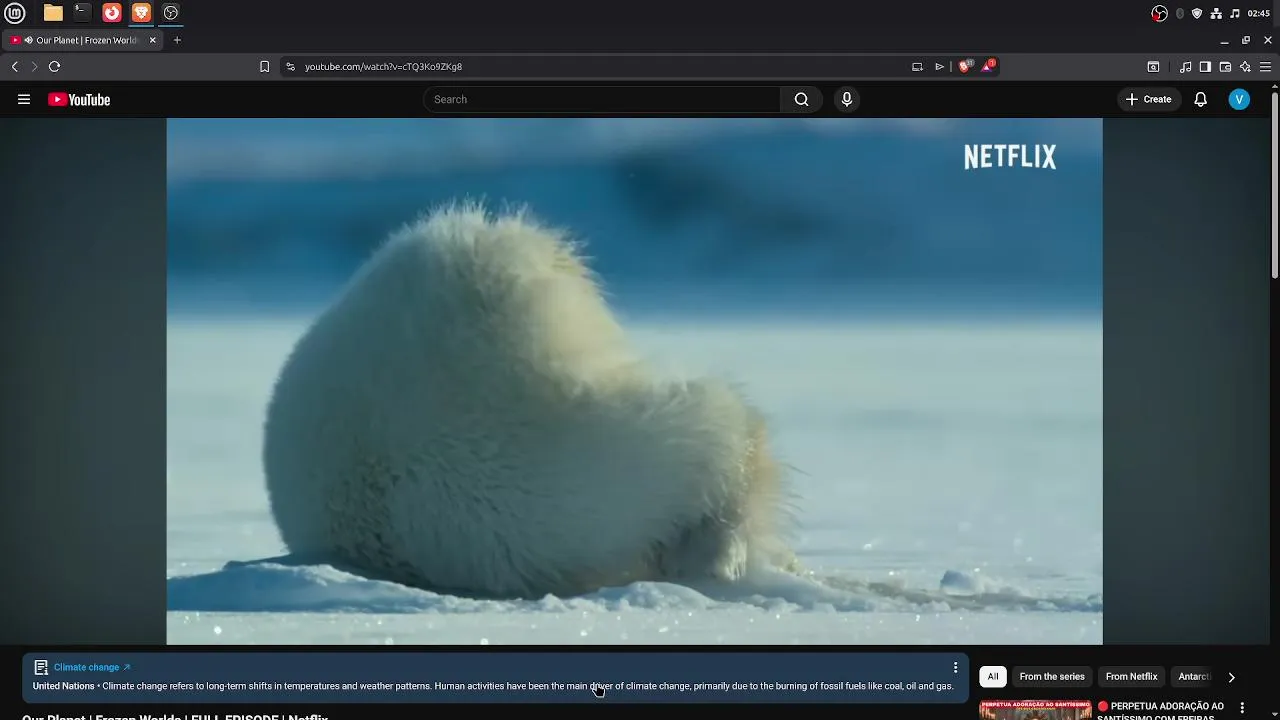Open the Leo AI assistant icon
Viewport: 1280px width, 720px height.
[x=1245, y=67]
